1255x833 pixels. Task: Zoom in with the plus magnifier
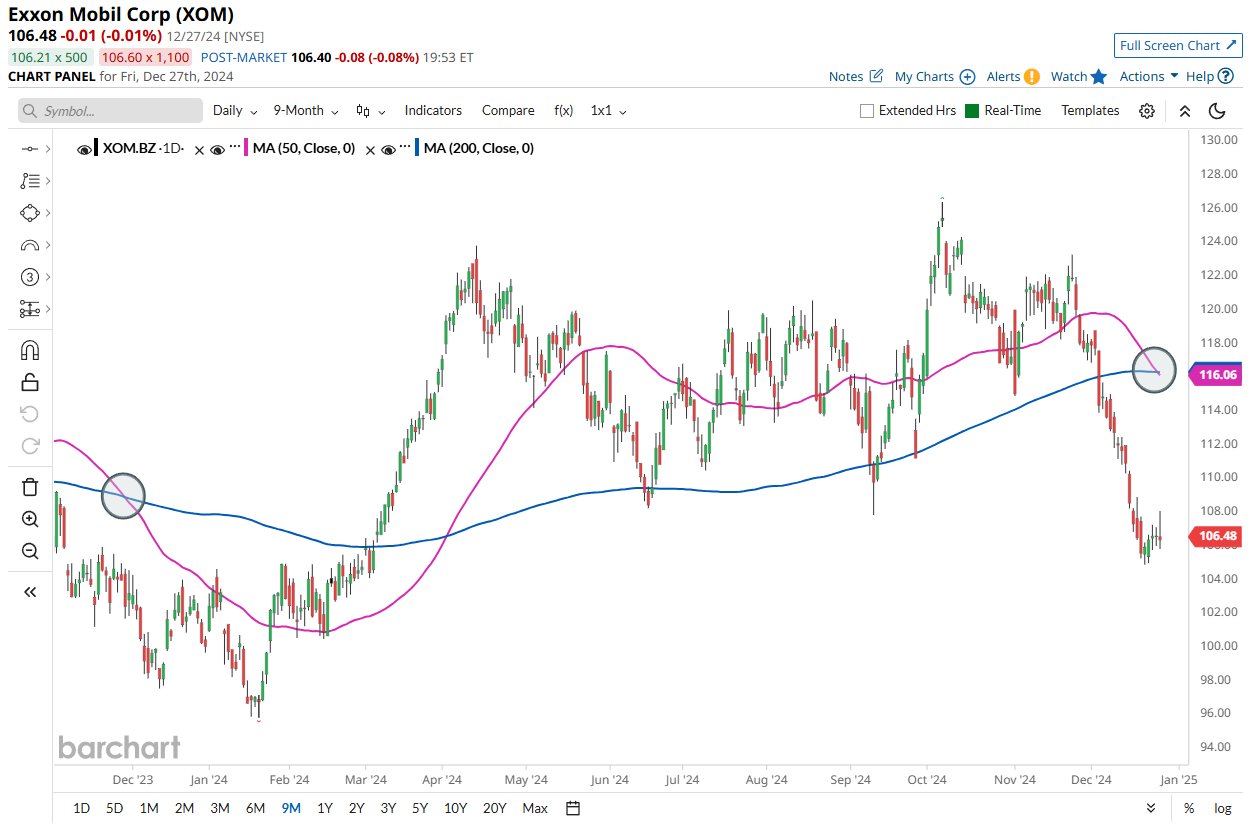point(29,519)
